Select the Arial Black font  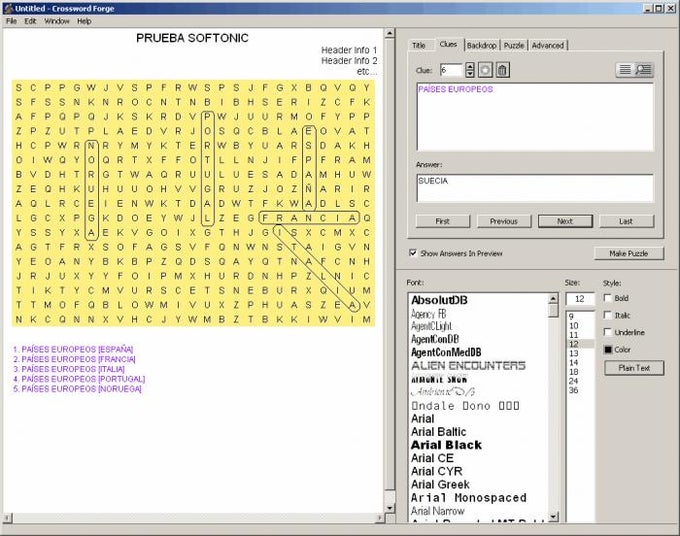446,445
